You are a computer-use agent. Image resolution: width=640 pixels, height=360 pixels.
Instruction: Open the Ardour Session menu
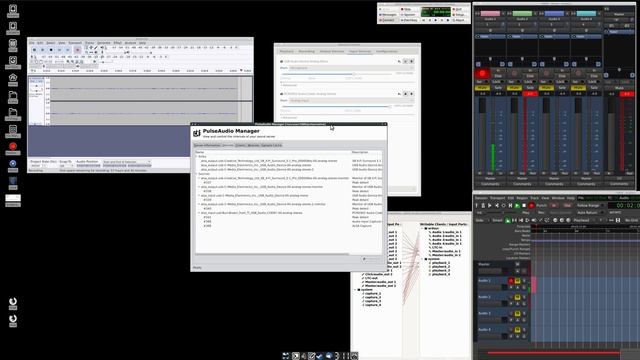coord(481,198)
